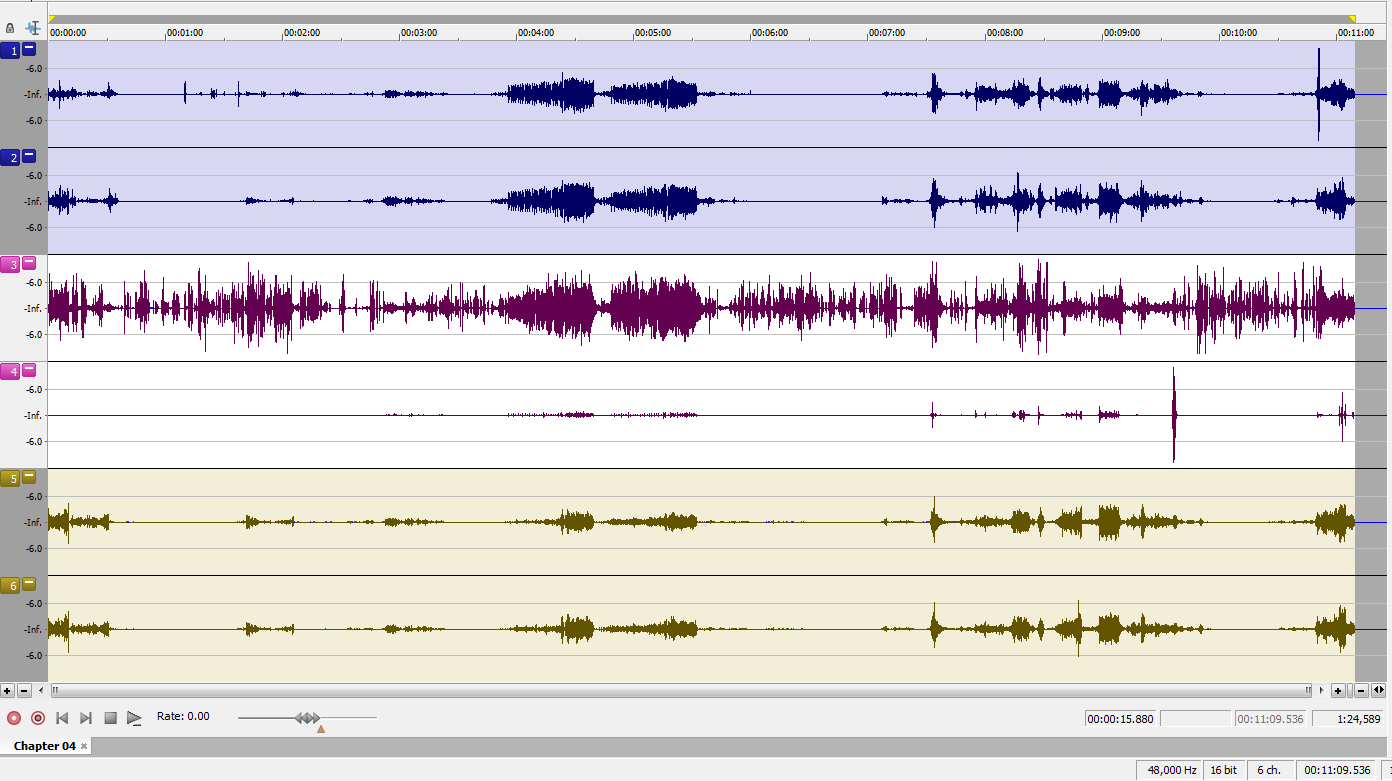Click status bar total length 00:11:09.536
This screenshot has height=781, width=1392.
[1338, 770]
